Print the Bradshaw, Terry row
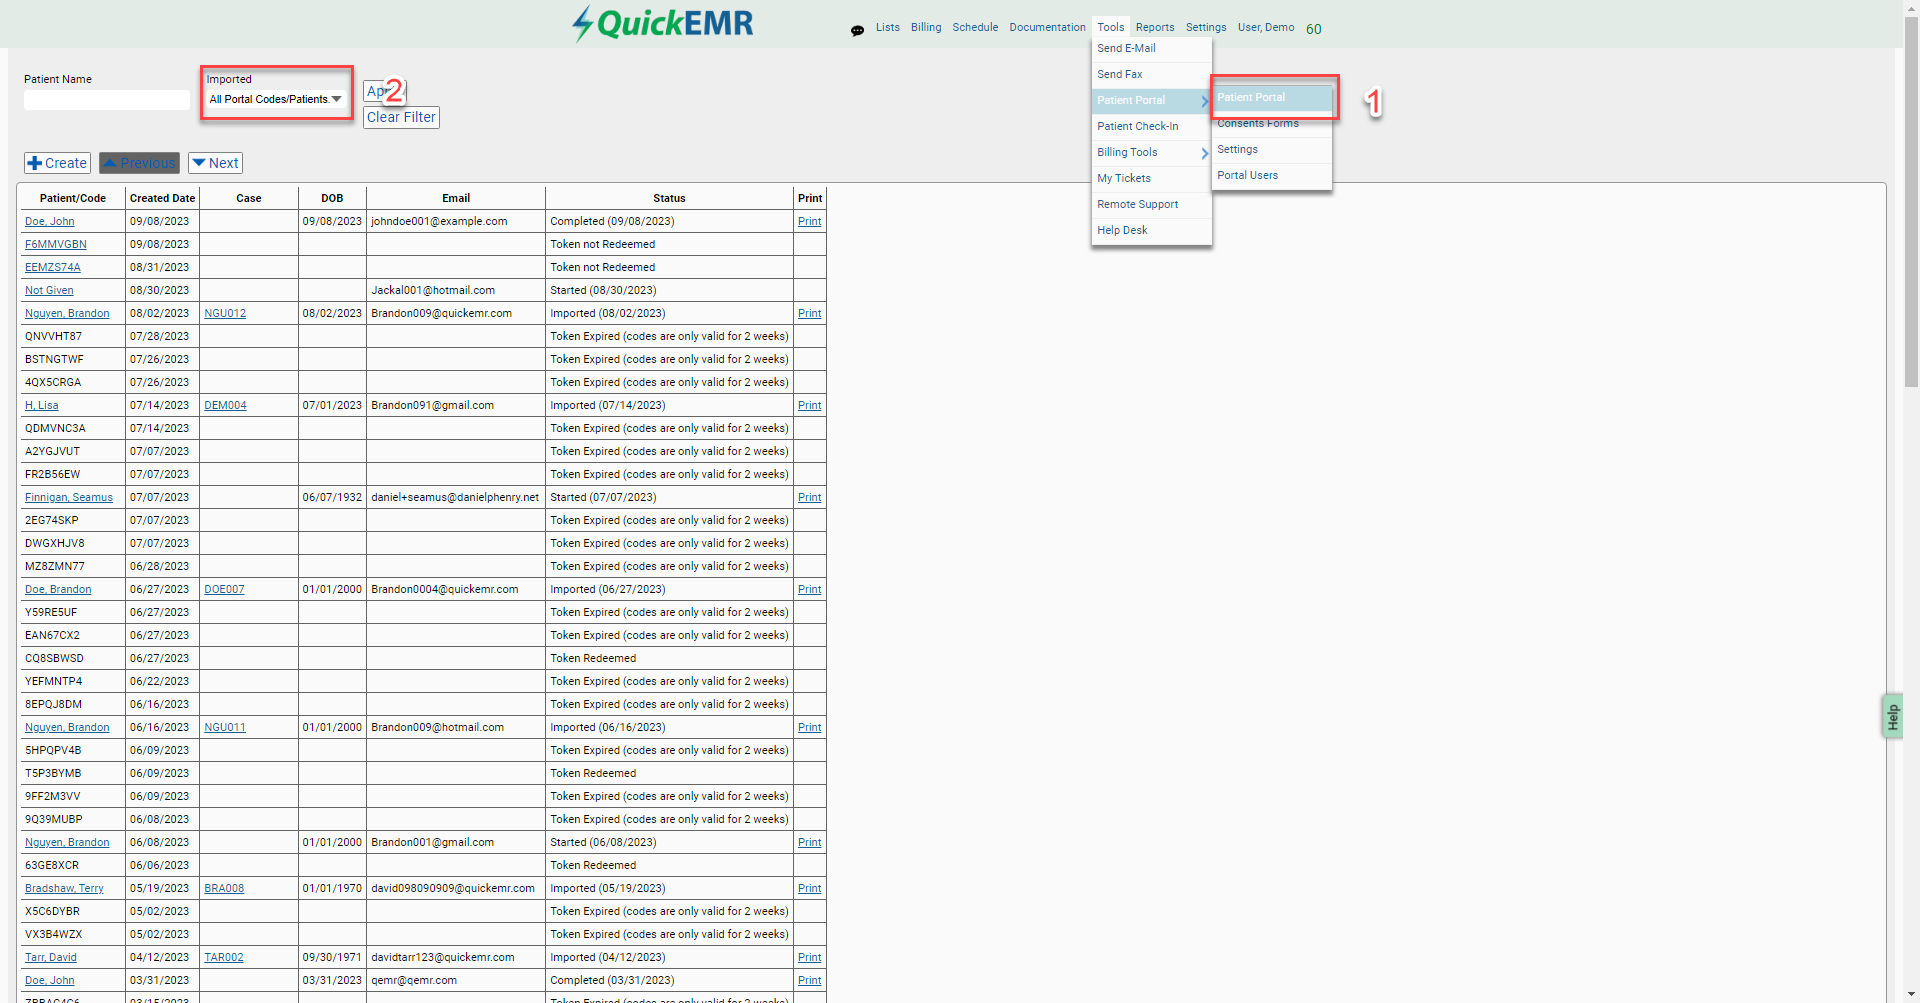The width and height of the screenshot is (1920, 1003). pyautogui.click(x=810, y=888)
